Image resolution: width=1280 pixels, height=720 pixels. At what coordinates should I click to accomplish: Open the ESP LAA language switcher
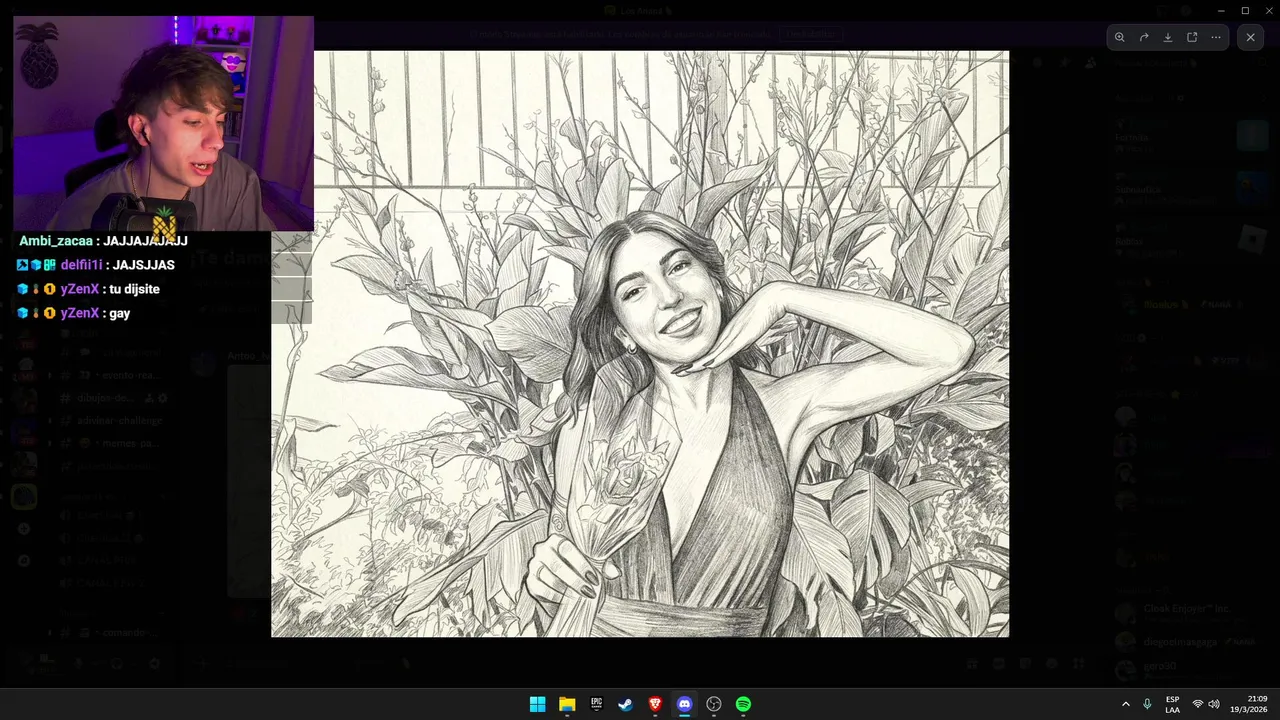coord(1172,704)
